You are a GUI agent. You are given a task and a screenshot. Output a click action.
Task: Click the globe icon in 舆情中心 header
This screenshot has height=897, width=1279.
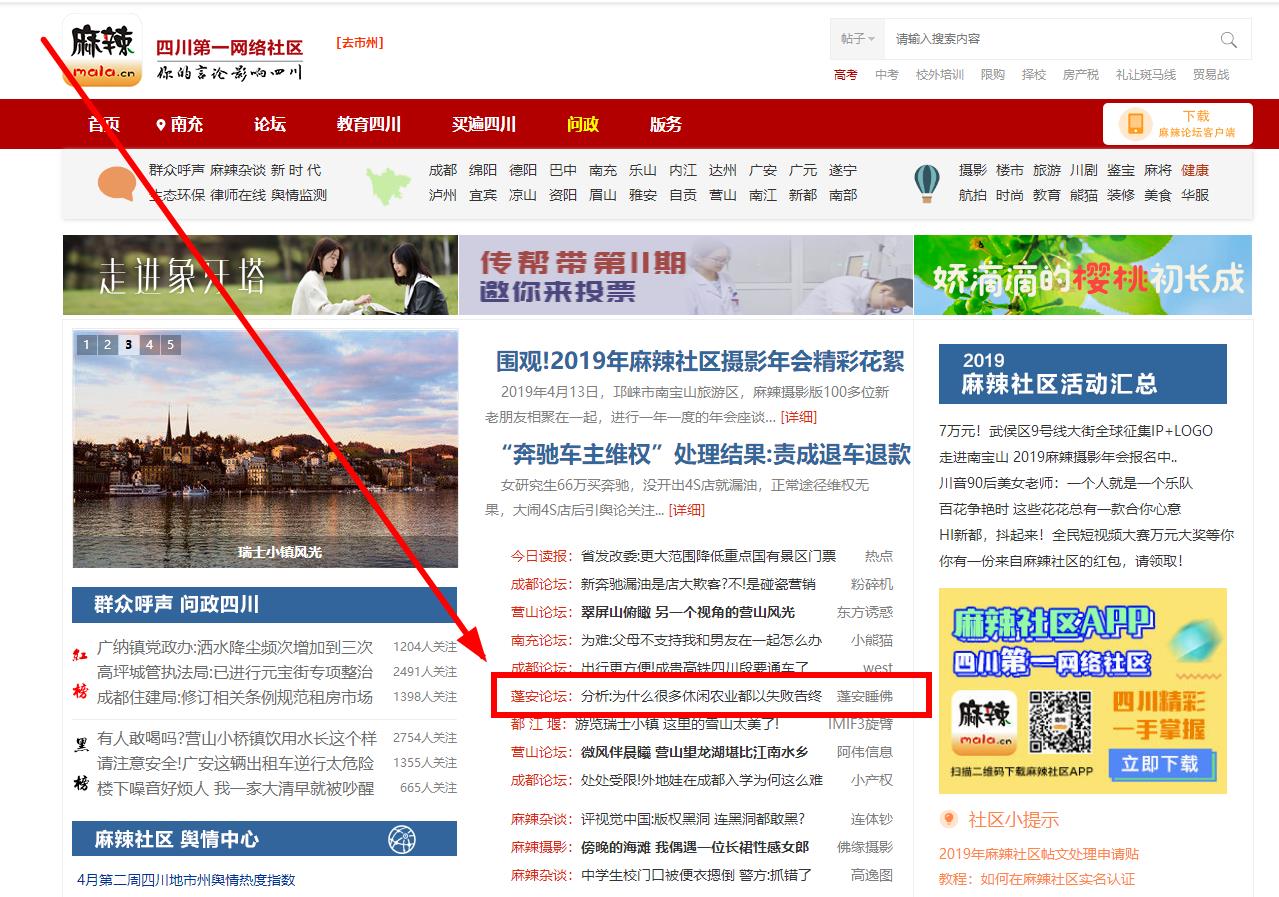point(402,839)
